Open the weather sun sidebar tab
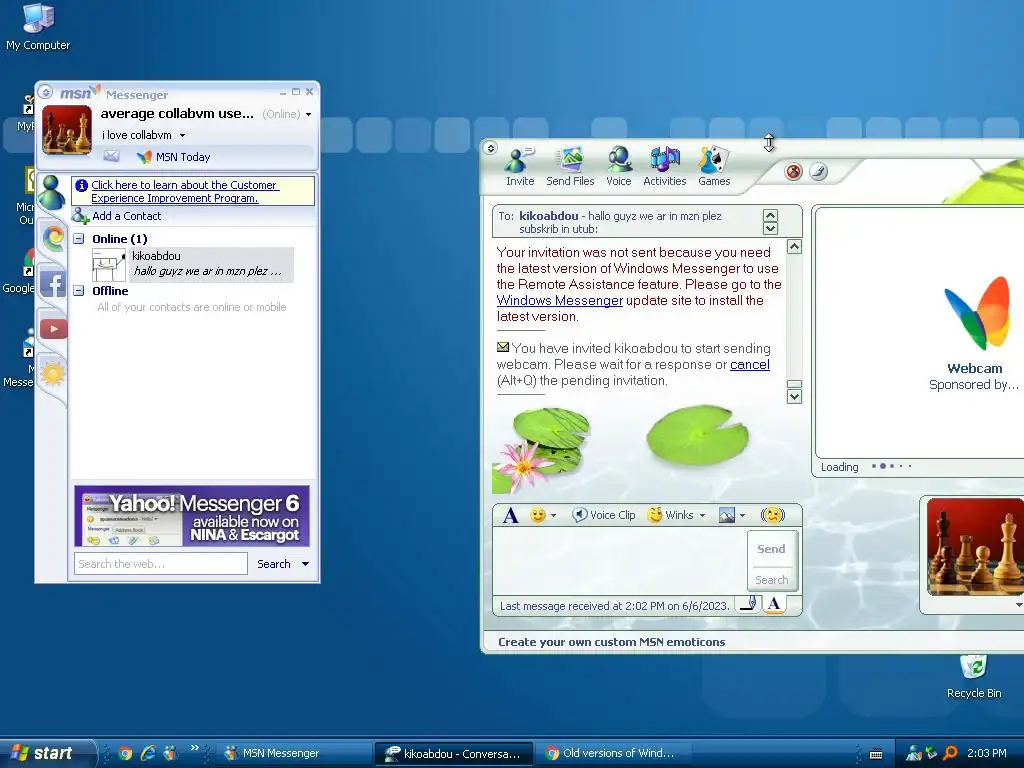This screenshot has height=768, width=1024. 53,374
